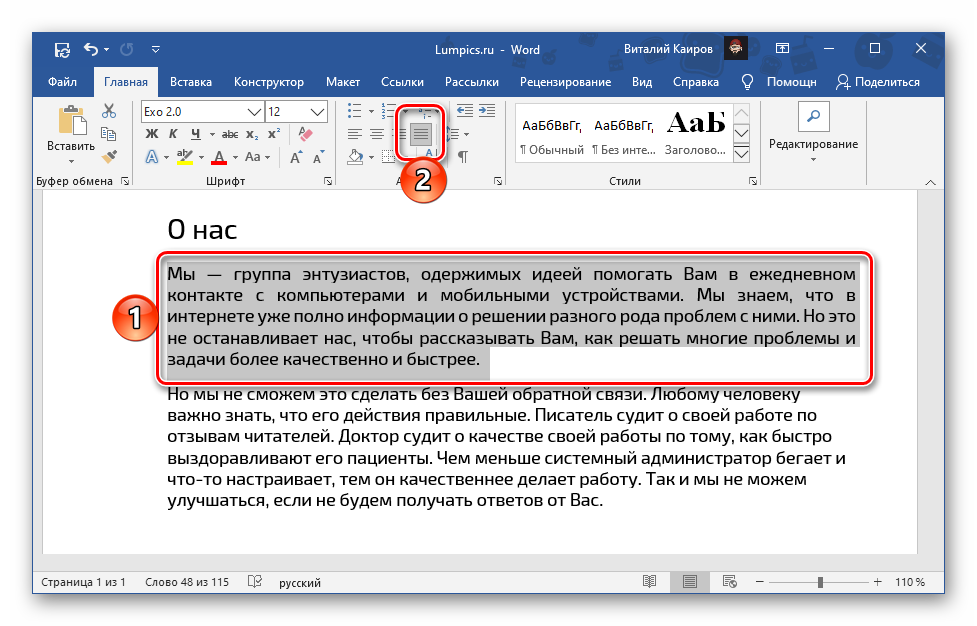Viewport: 977px width, 626px height.
Task: Apply the Обычный style
Action: [551, 135]
